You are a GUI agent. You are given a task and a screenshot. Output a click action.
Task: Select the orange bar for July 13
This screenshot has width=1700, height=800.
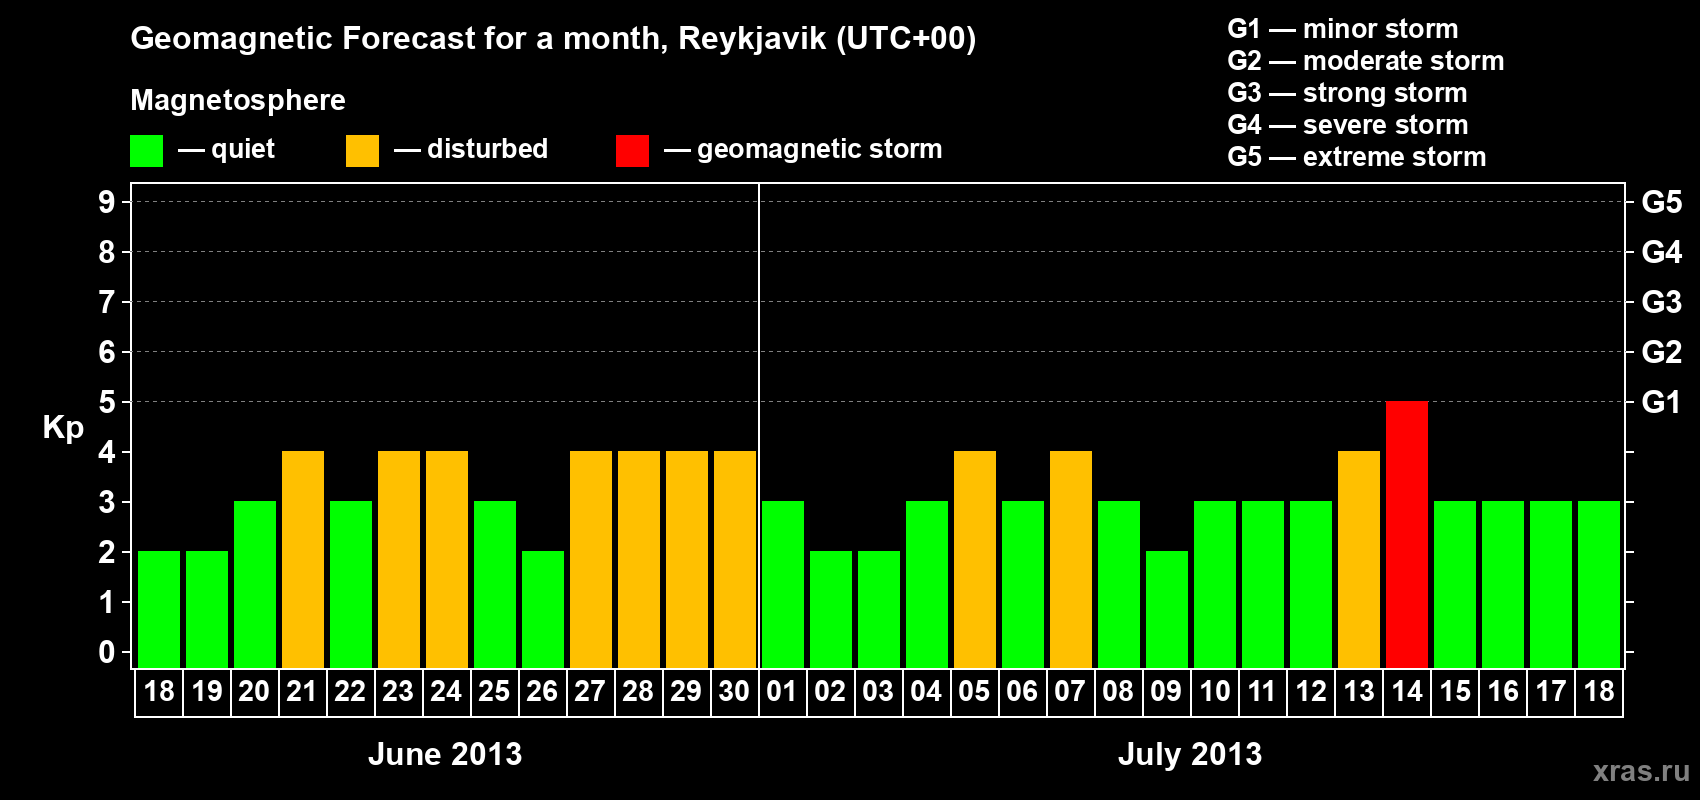[x=1359, y=559]
